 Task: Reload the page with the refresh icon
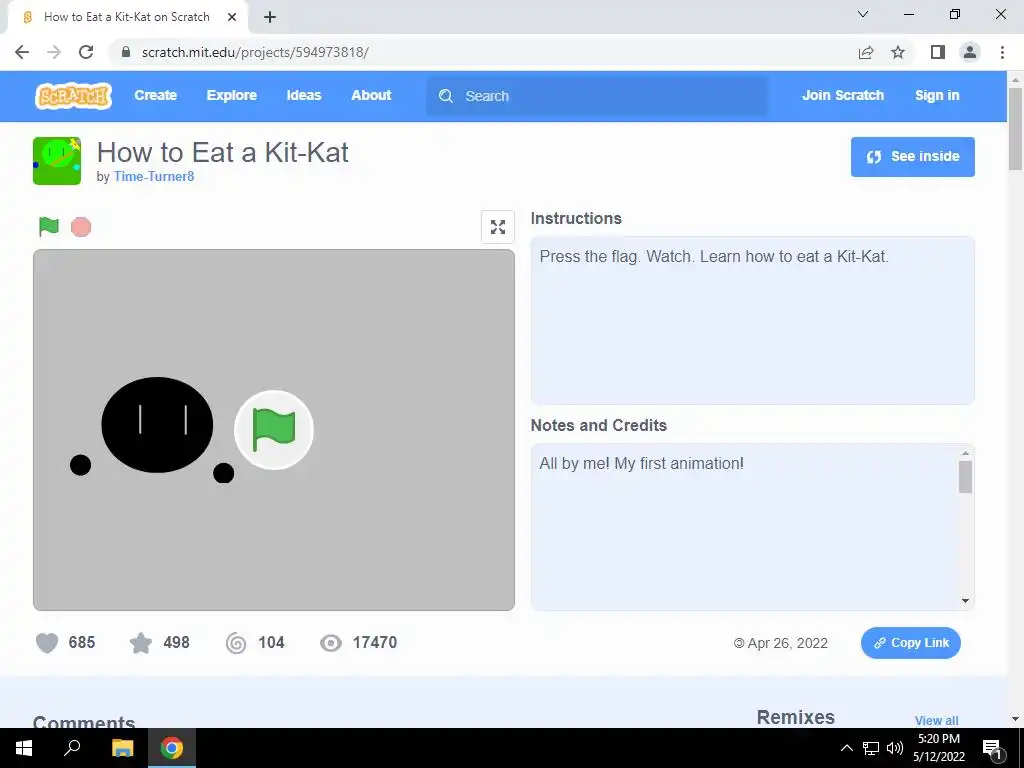coord(86,52)
